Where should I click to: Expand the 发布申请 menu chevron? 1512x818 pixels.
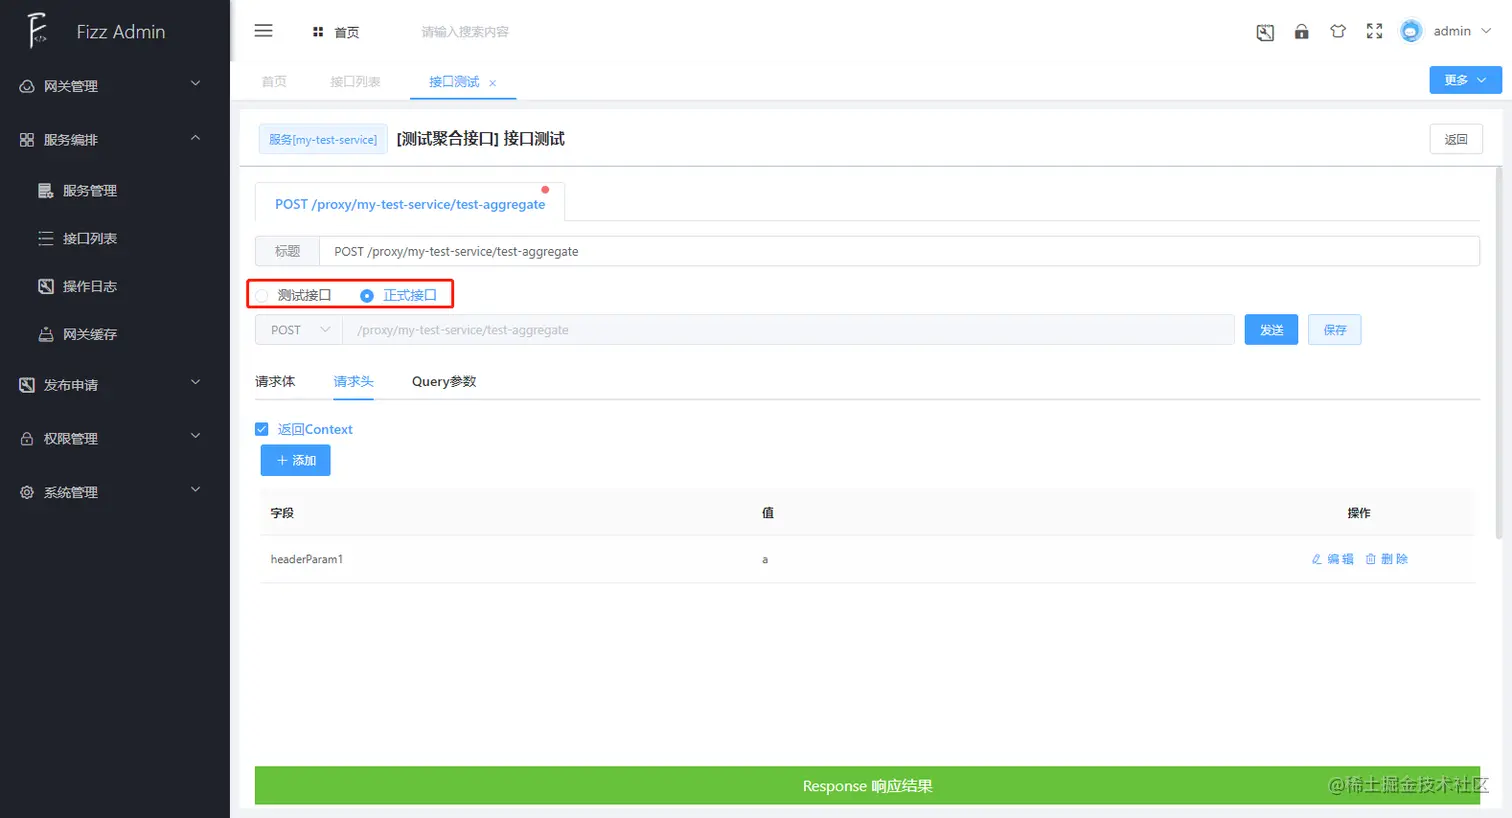(x=196, y=382)
